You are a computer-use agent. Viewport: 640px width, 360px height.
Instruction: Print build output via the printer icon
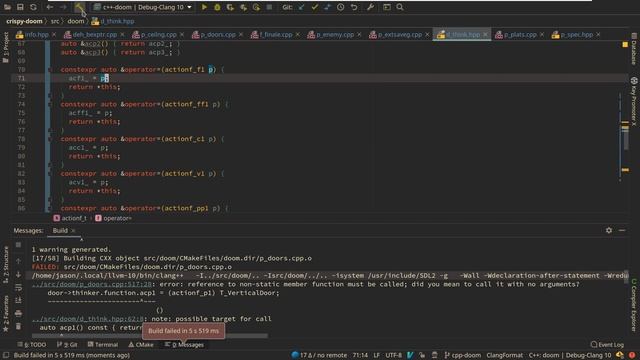18,313
